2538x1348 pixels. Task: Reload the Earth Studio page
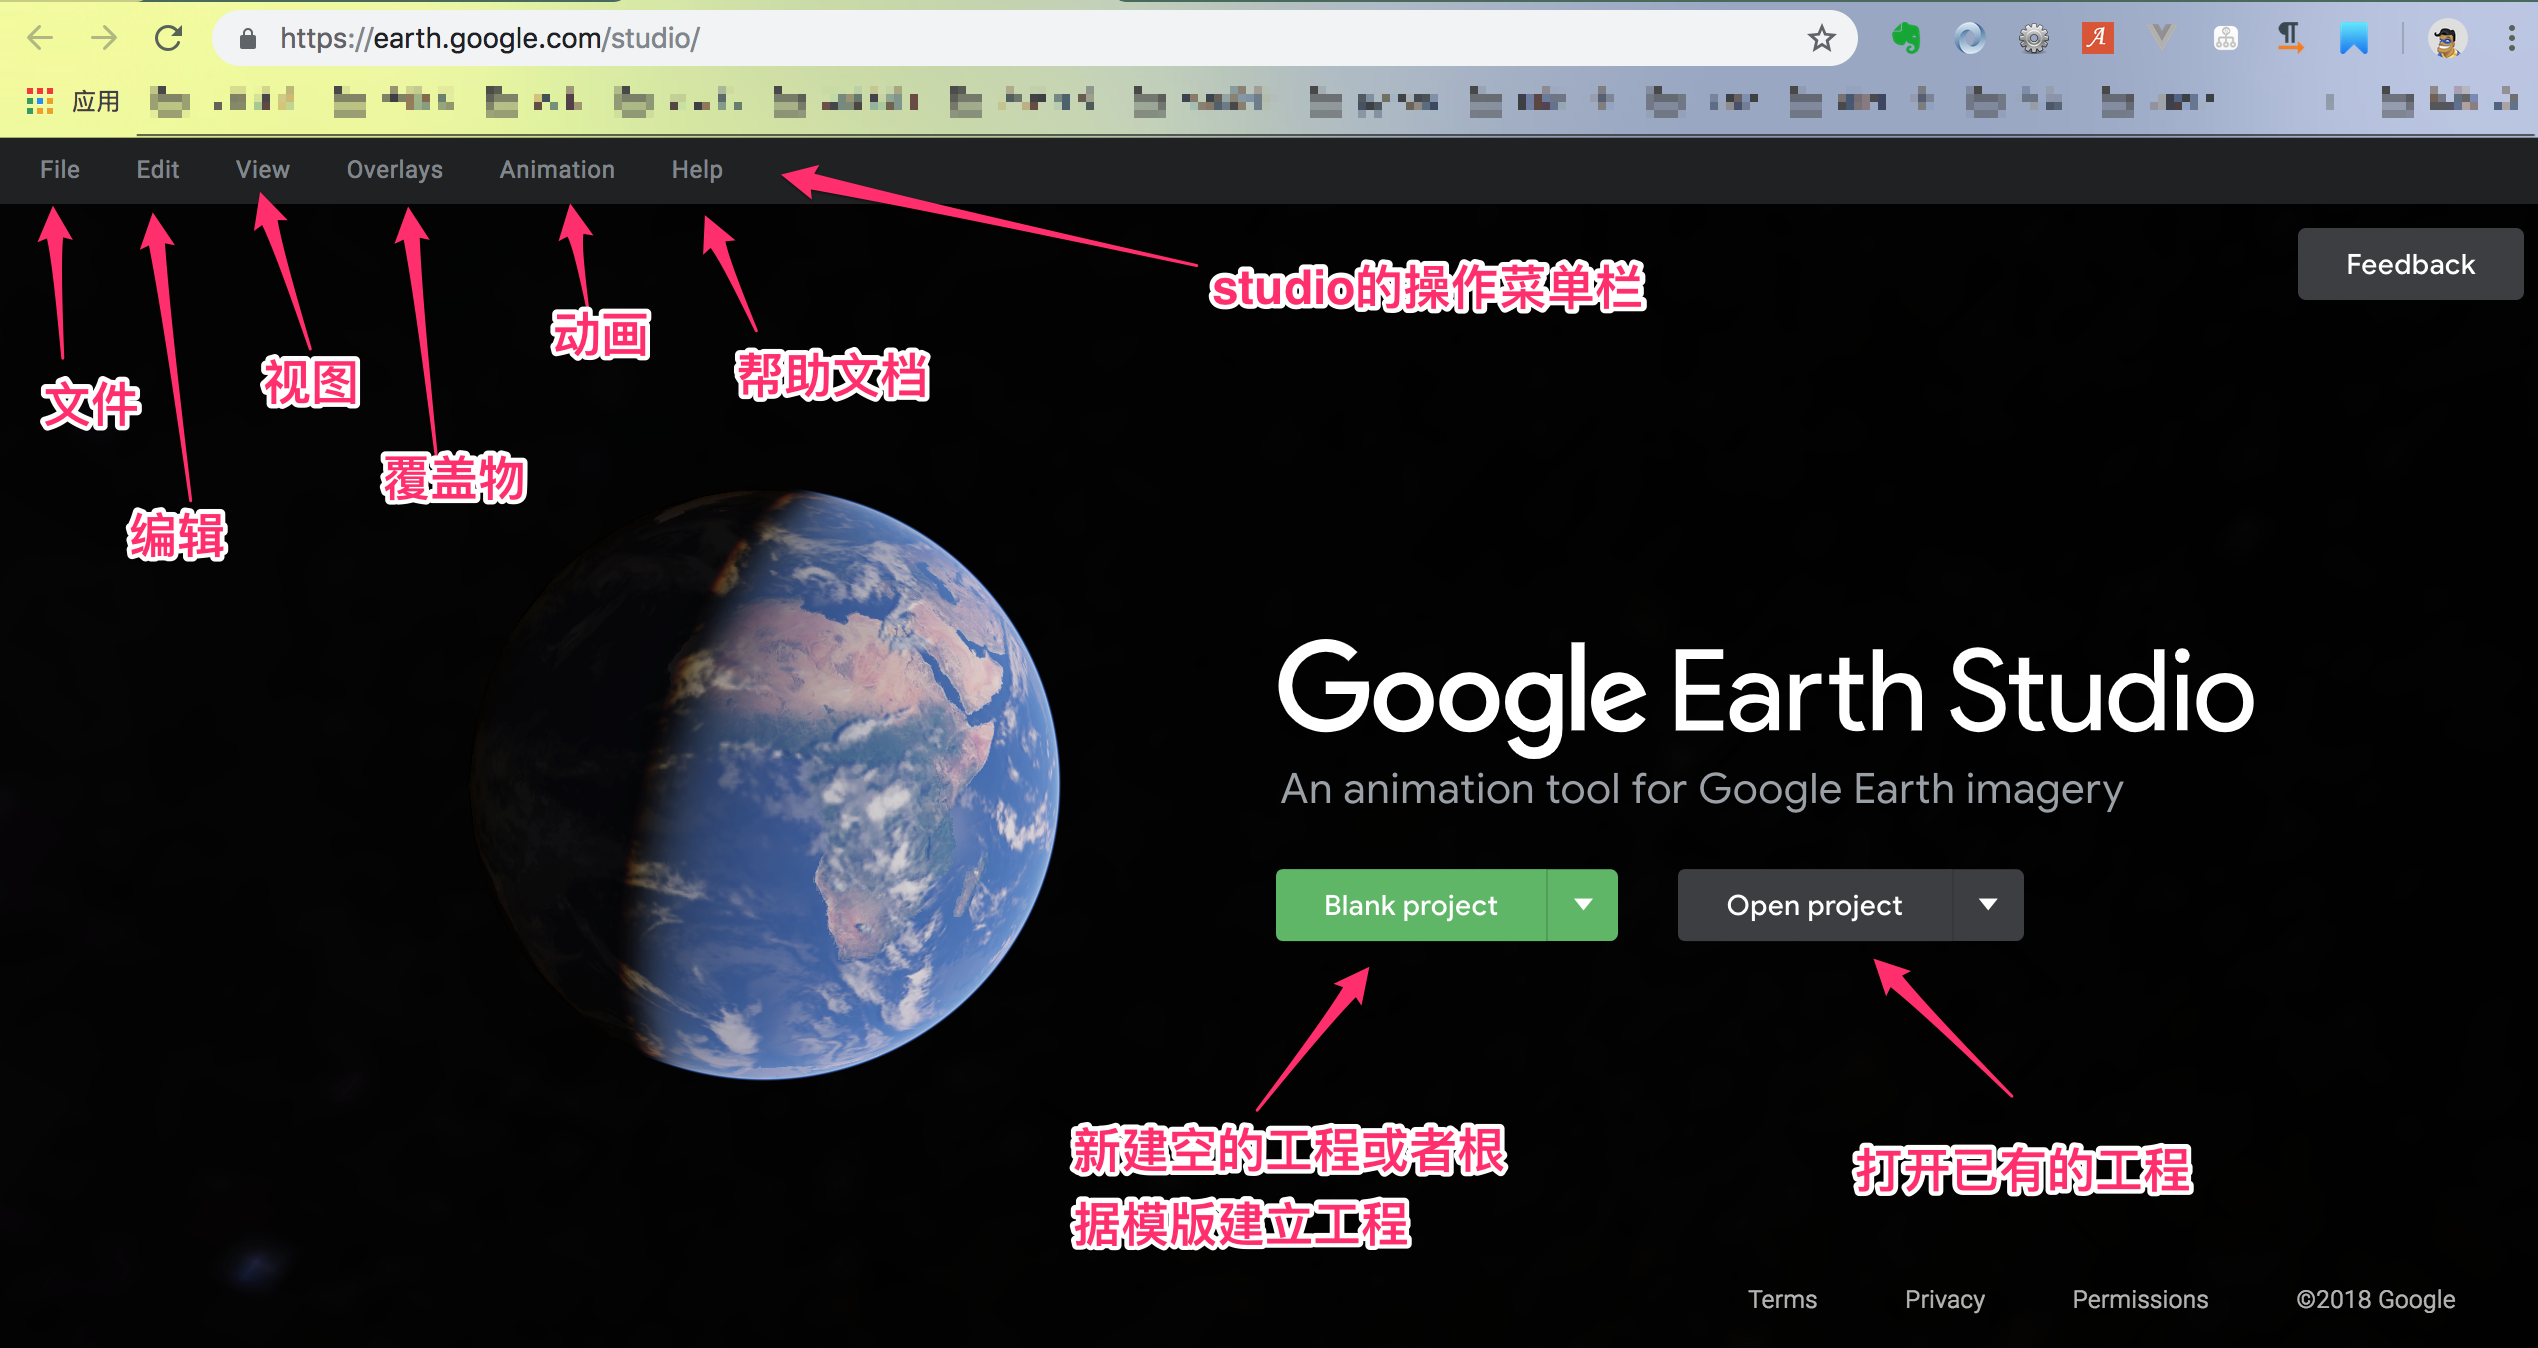tap(170, 38)
